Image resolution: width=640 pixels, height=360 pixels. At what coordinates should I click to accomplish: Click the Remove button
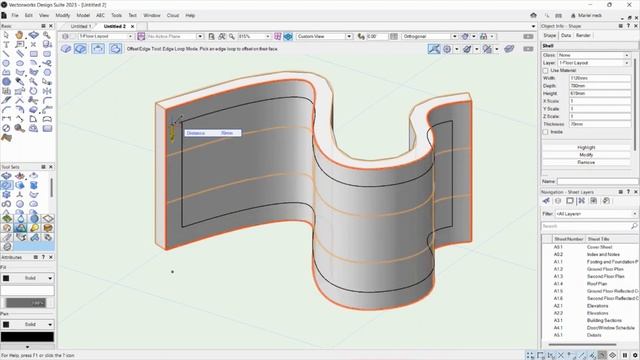coord(586,162)
